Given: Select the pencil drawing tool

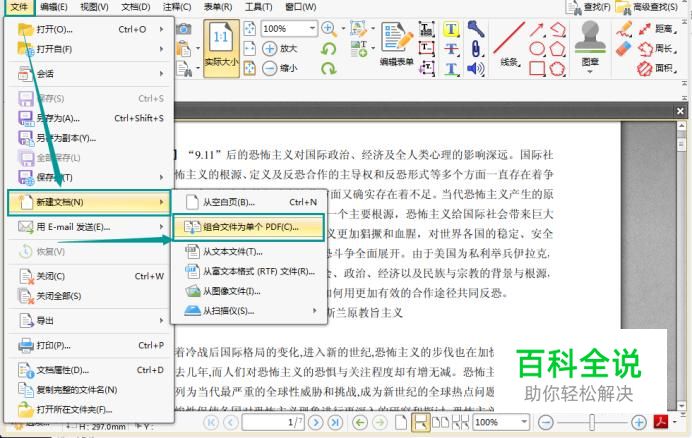Looking at the screenshot, I should pos(624,29).
